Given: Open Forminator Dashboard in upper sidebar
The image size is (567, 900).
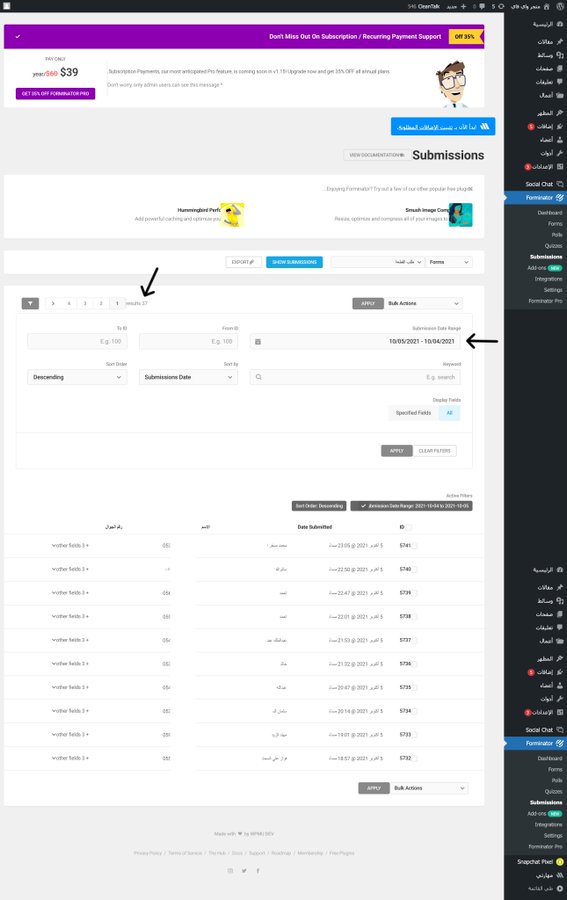Looking at the screenshot, I should [x=549, y=212].
